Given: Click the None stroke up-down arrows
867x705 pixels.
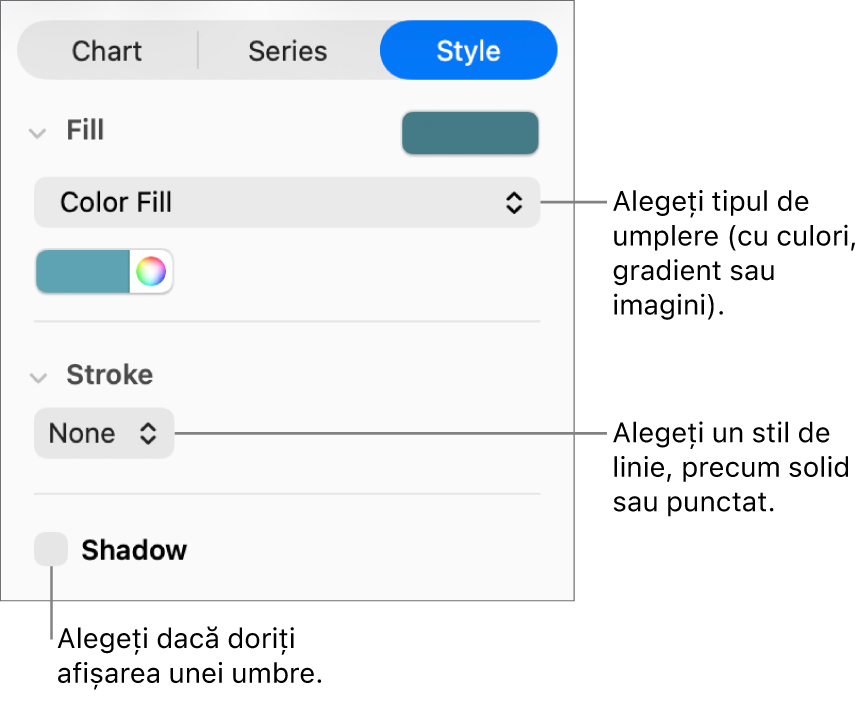Looking at the screenshot, I should 148,434.
